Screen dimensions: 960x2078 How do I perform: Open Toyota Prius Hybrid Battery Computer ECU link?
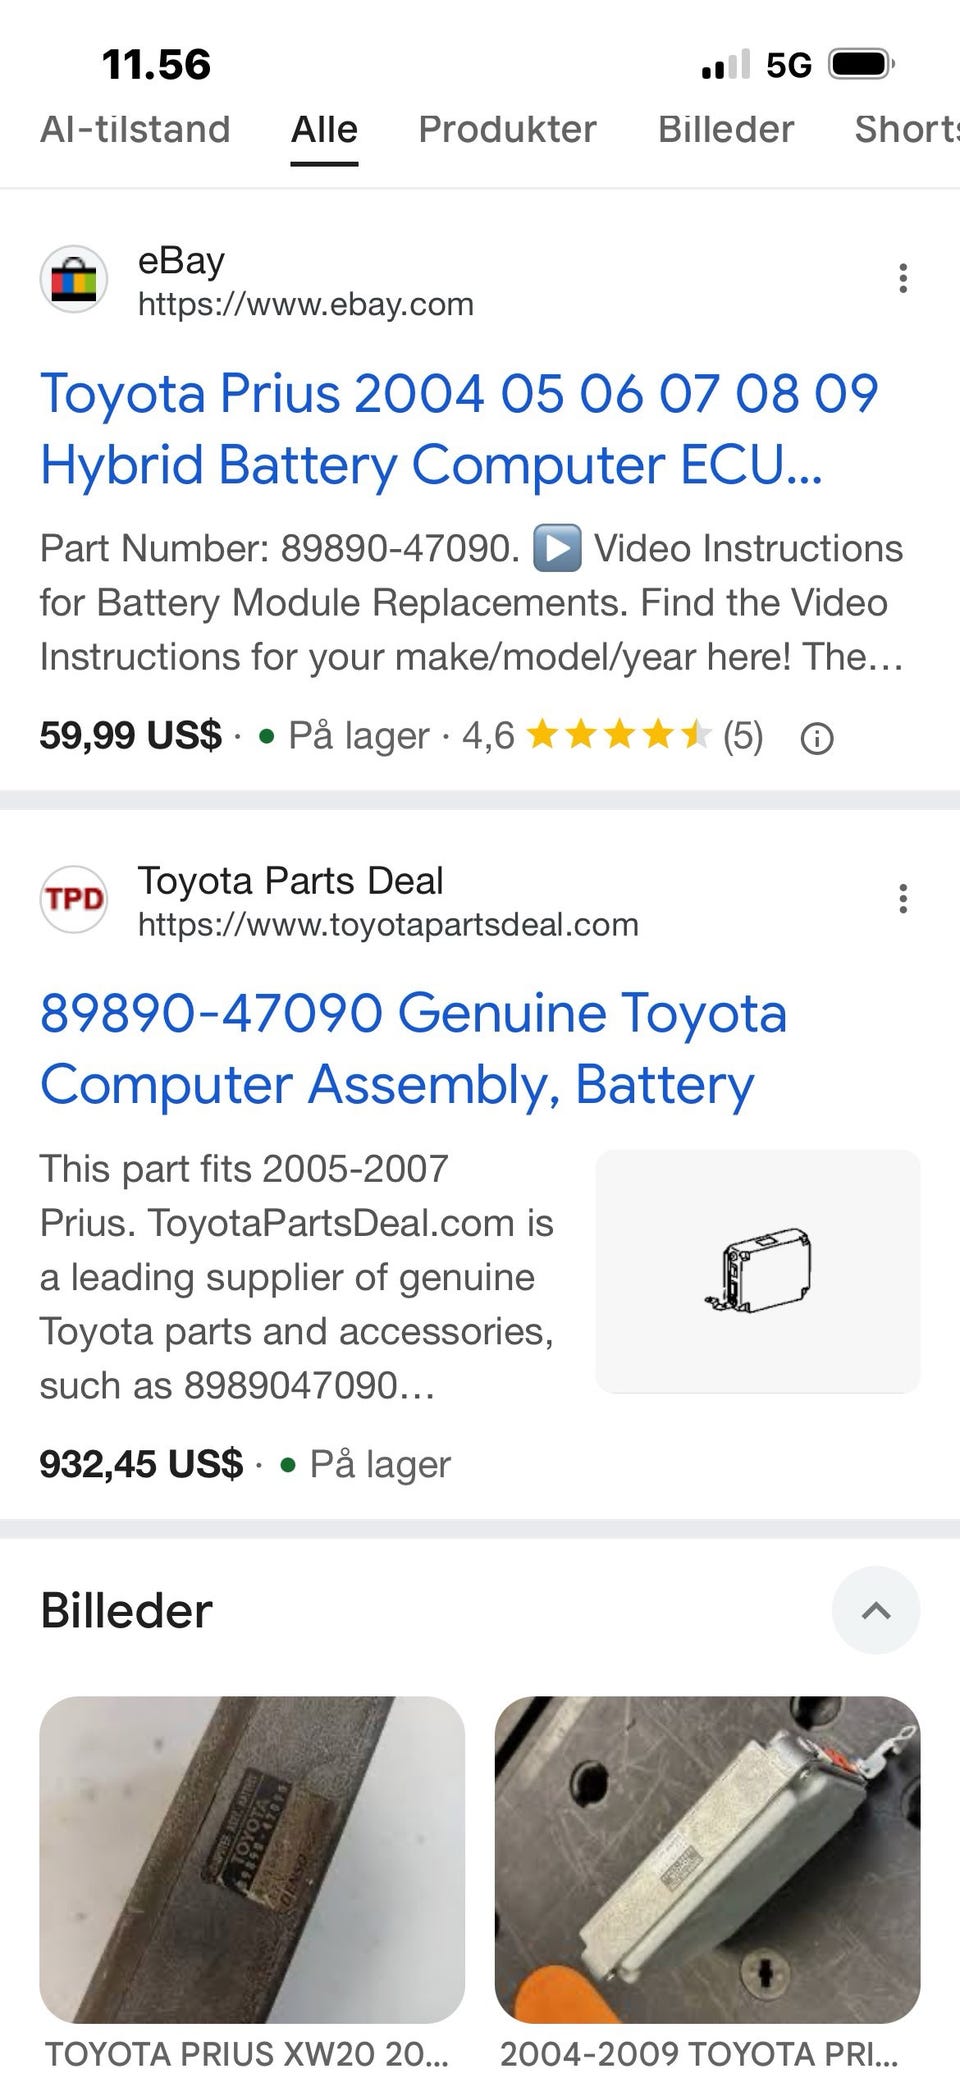point(459,429)
